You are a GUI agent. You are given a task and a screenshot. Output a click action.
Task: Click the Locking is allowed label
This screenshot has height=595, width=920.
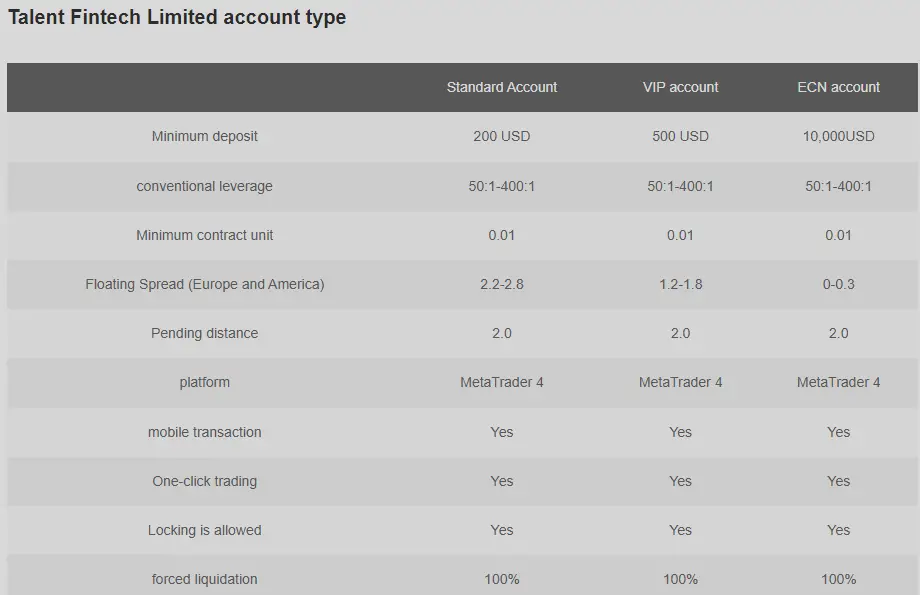click(x=205, y=530)
